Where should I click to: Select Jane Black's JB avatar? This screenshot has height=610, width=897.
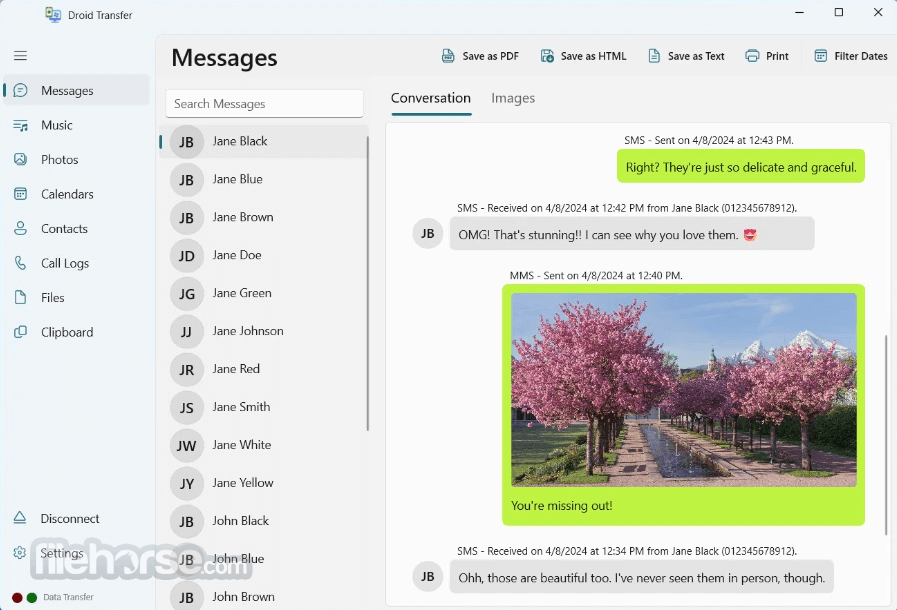pyautogui.click(x=186, y=142)
